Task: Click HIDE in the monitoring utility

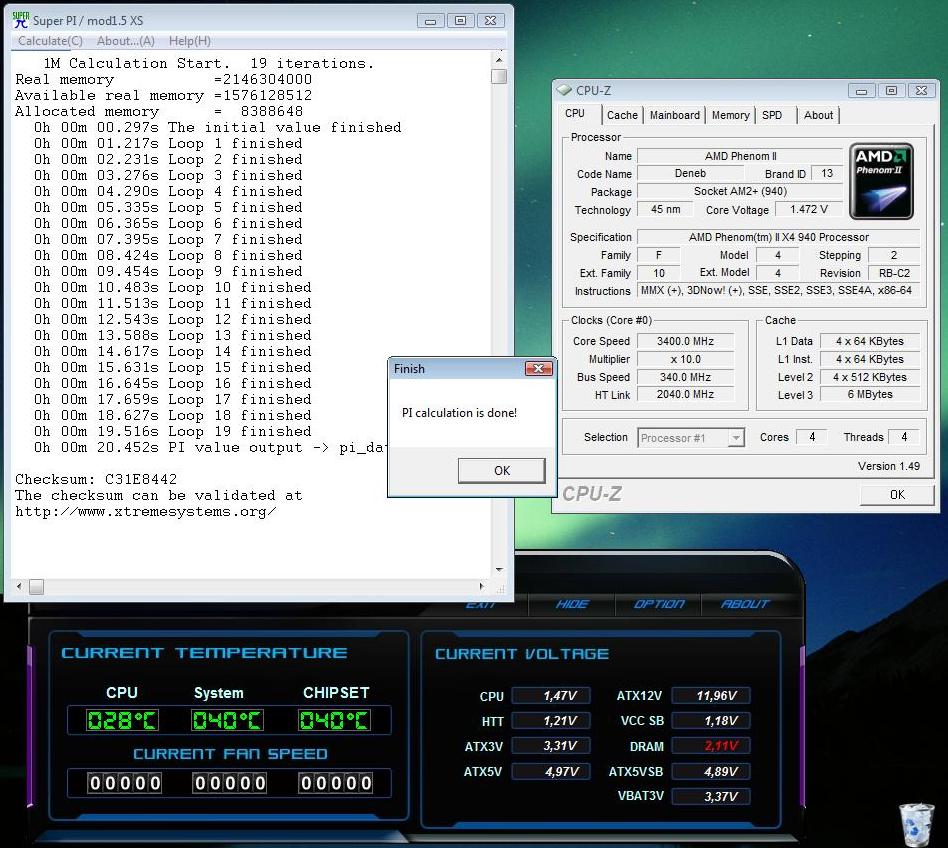Action: click(x=572, y=604)
